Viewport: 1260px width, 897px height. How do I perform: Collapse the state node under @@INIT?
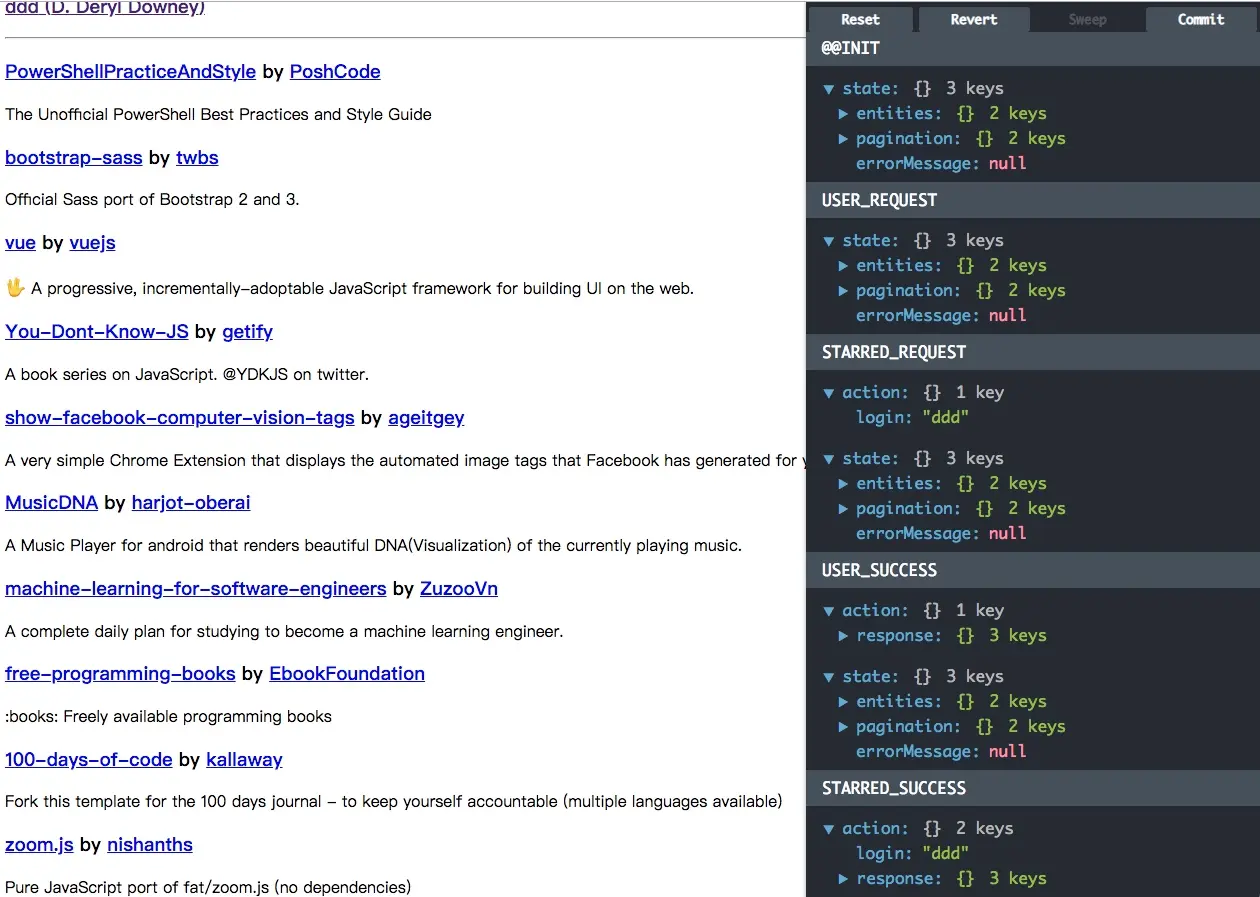point(828,89)
